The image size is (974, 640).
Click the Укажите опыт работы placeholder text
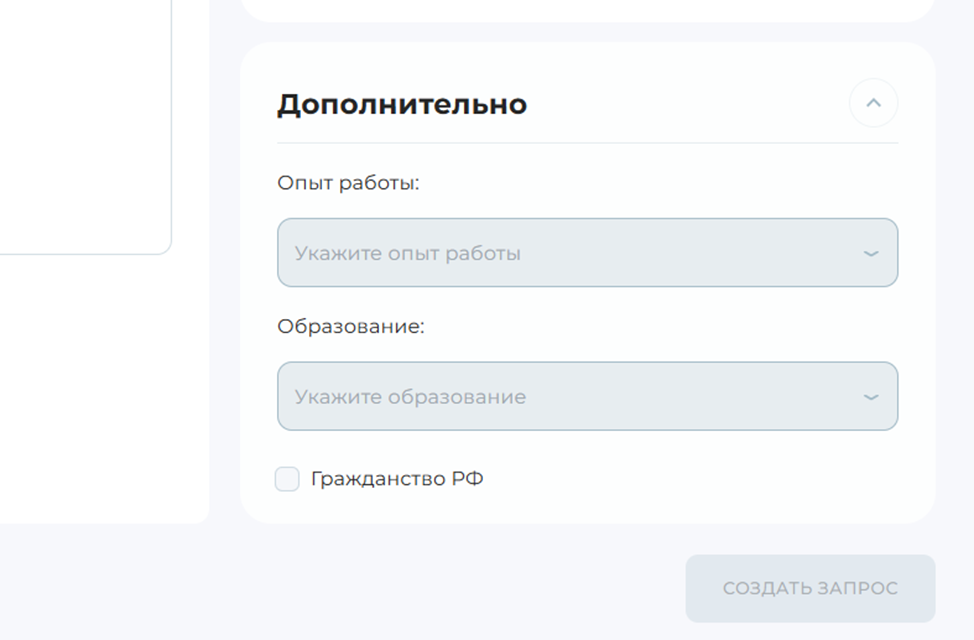[x=407, y=254]
